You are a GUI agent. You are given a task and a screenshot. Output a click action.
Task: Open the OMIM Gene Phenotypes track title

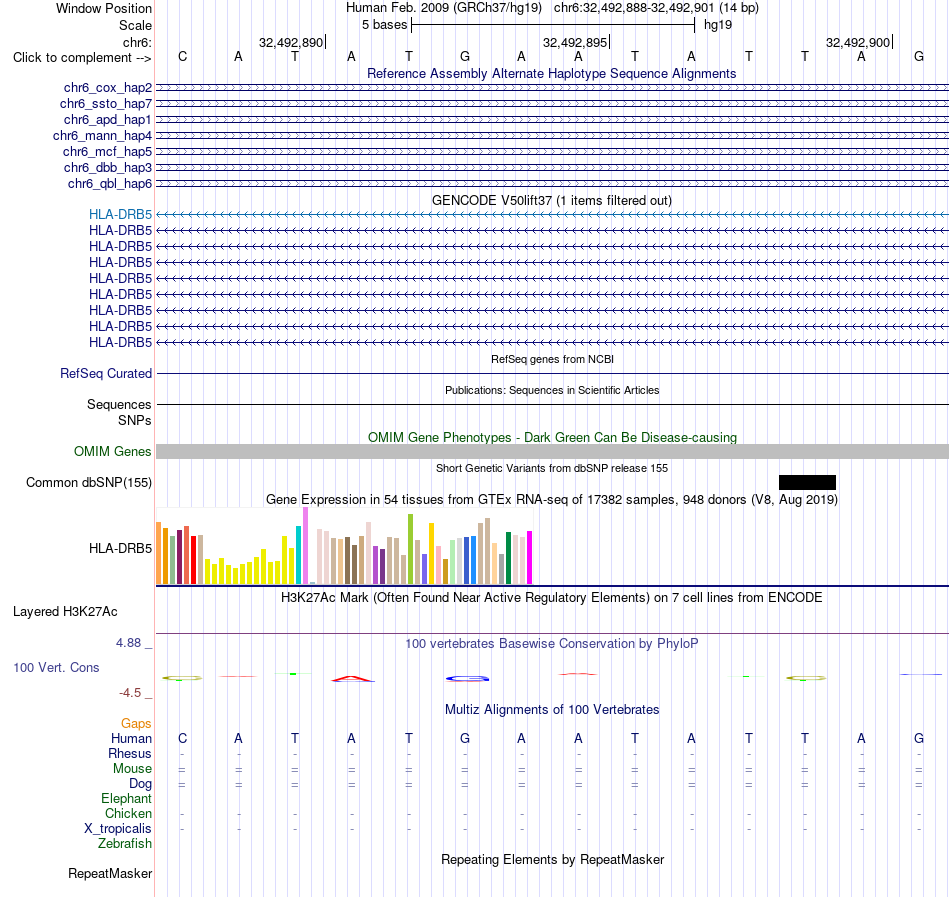point(552,437)
